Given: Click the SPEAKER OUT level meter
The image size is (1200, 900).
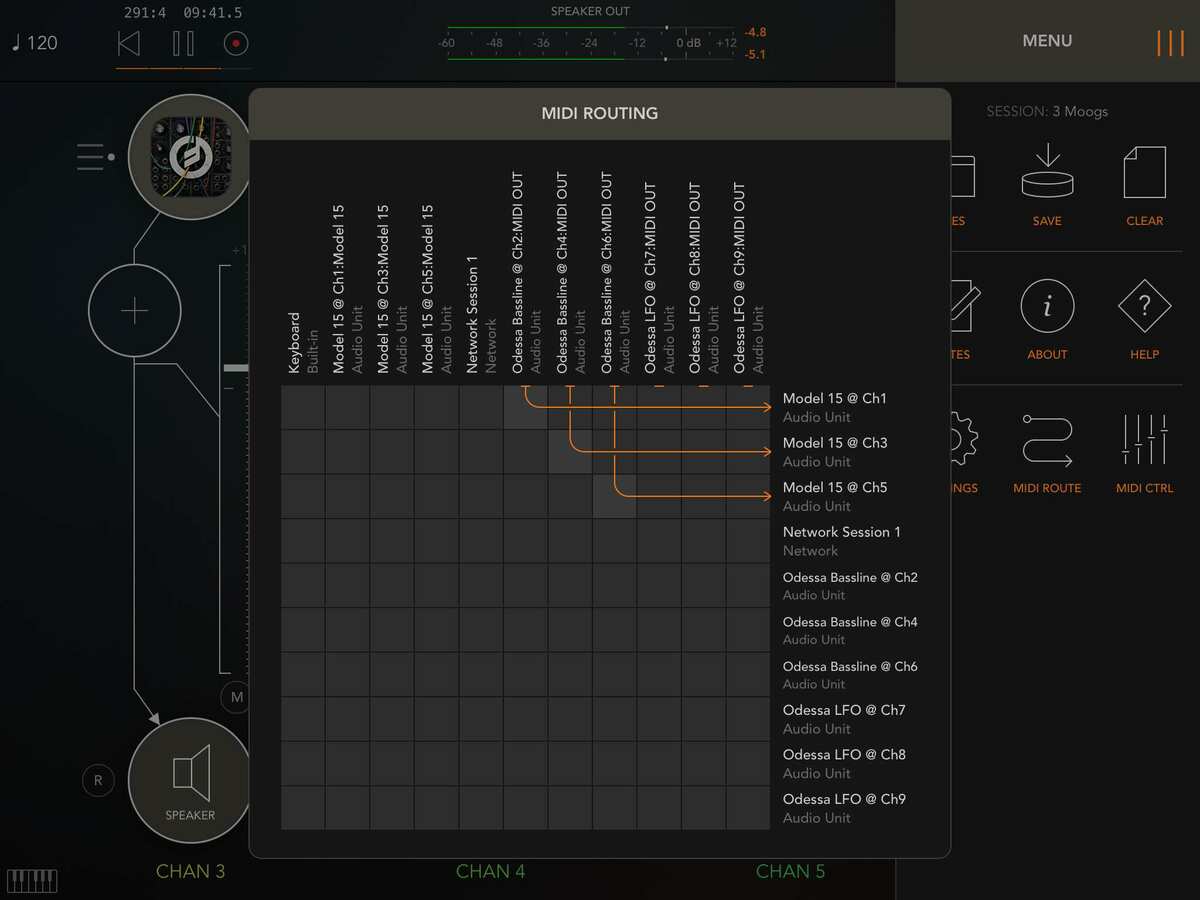Looking at the screenshot, I should point(592,43).
